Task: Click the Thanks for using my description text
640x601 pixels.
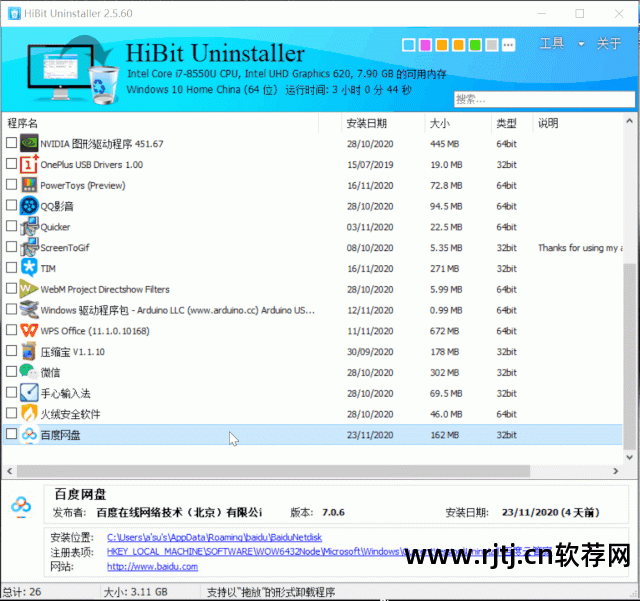Action: coord(580,248)
